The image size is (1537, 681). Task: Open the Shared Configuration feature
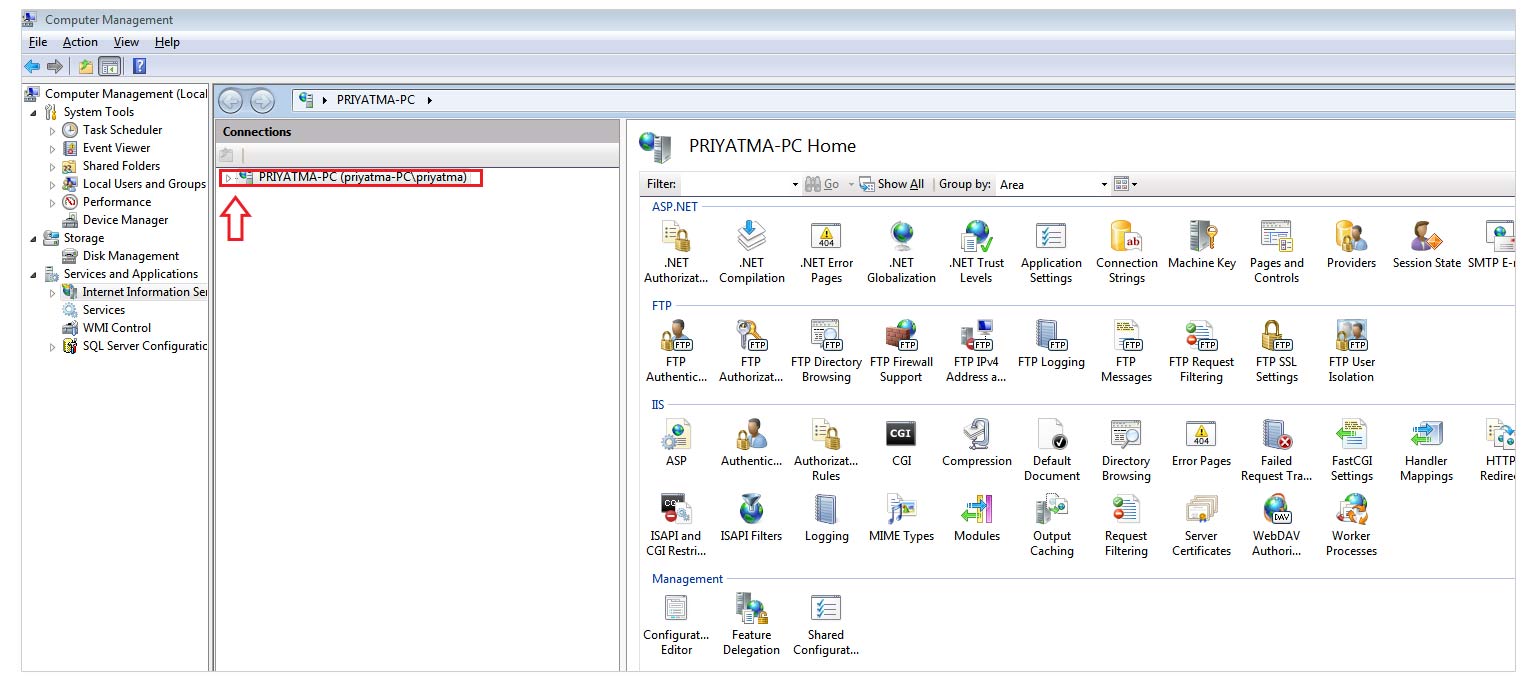click(826, 624)
